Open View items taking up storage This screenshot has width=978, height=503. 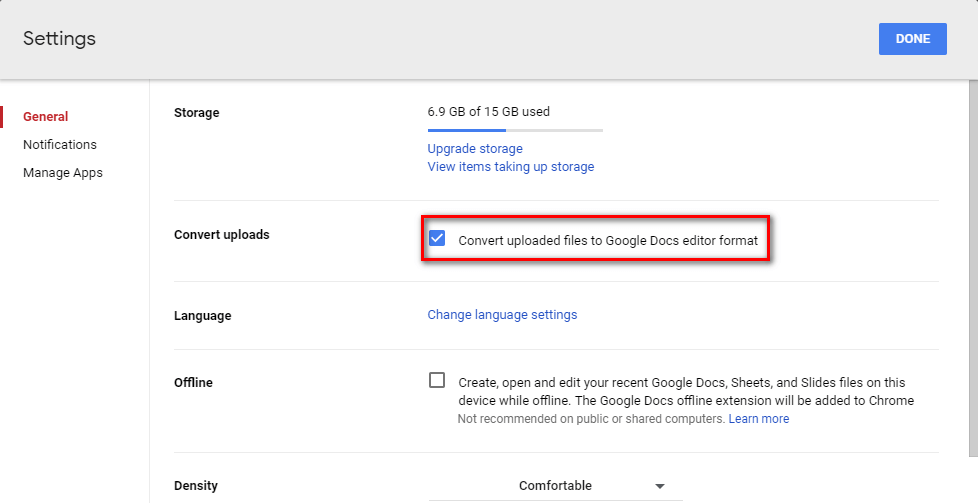(x=511, y=167)
